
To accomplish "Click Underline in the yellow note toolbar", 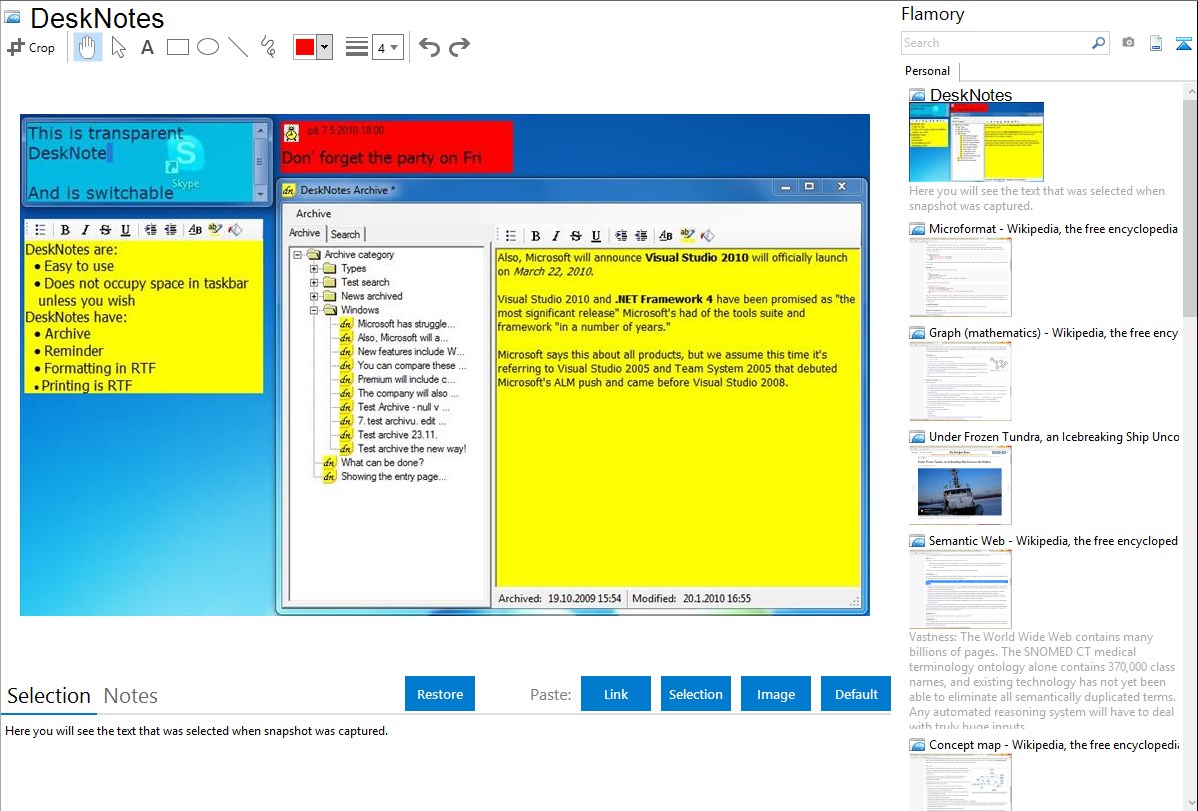I will [125, 230].
